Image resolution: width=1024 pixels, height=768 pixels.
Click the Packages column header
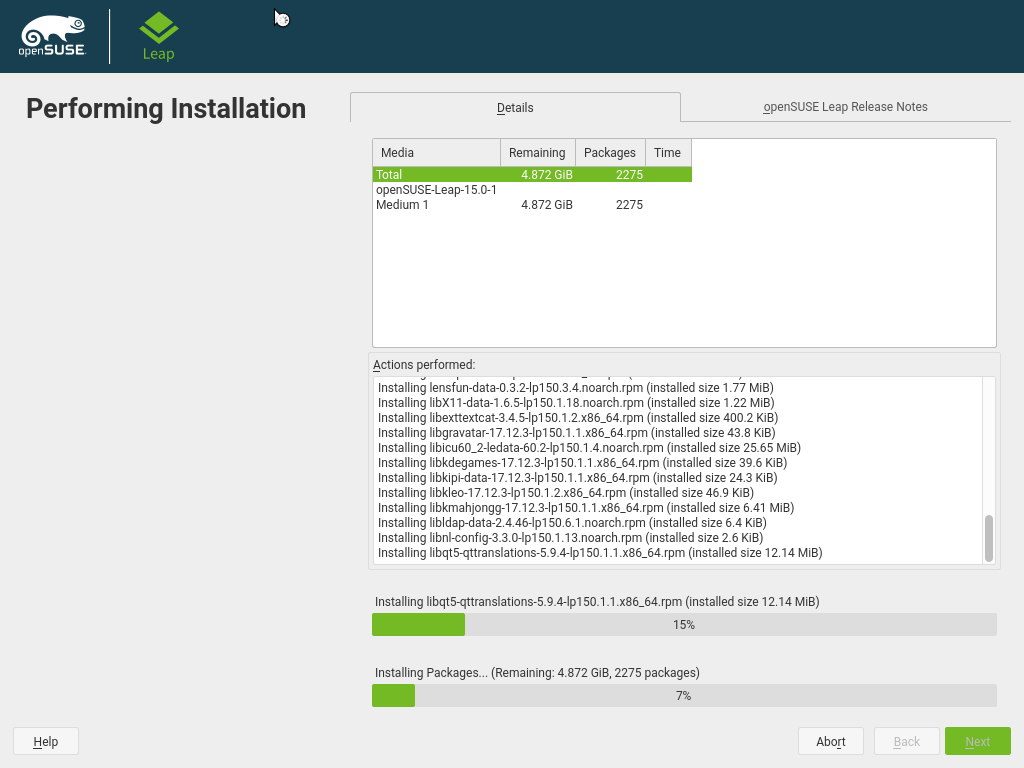click(x=609, y=153)
